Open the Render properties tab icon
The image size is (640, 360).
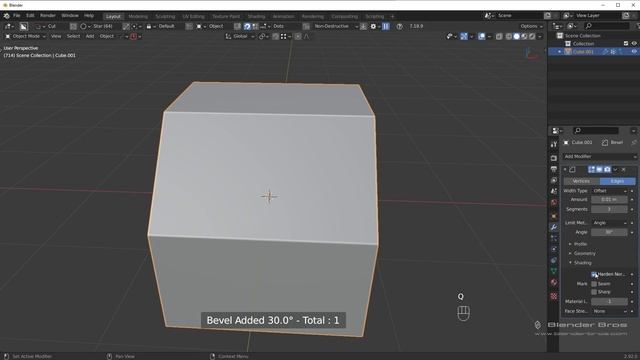[x=554, y=158]
